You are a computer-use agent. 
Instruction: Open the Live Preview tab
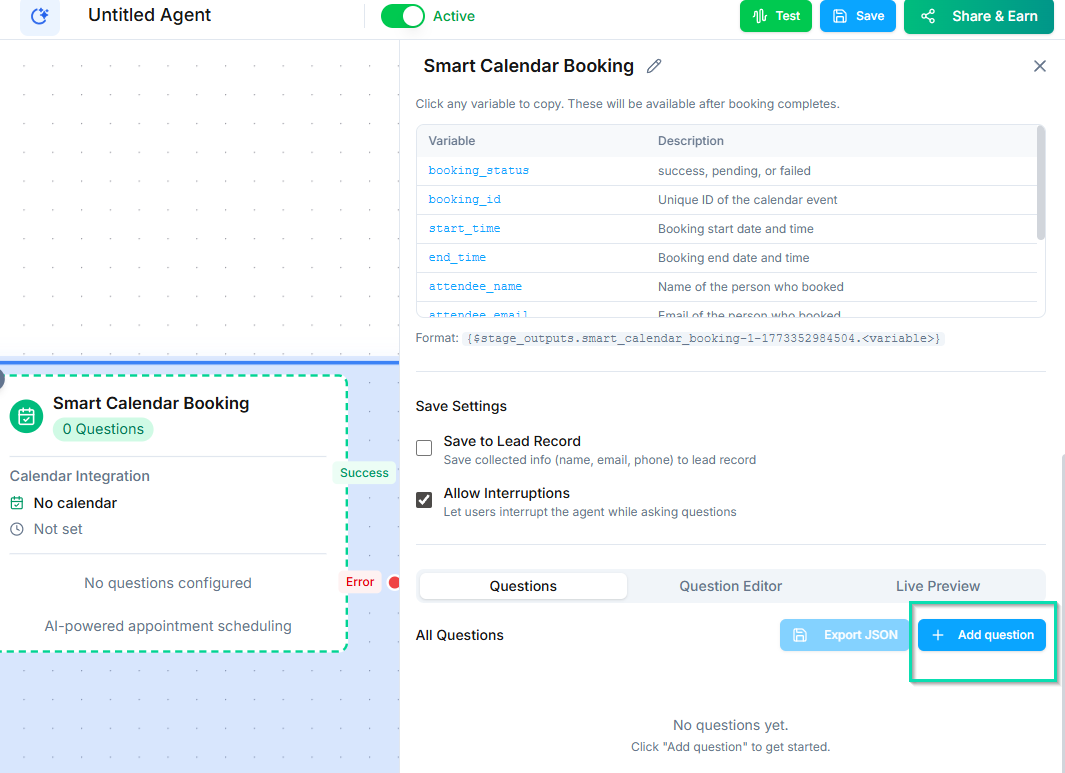point(937,586)
